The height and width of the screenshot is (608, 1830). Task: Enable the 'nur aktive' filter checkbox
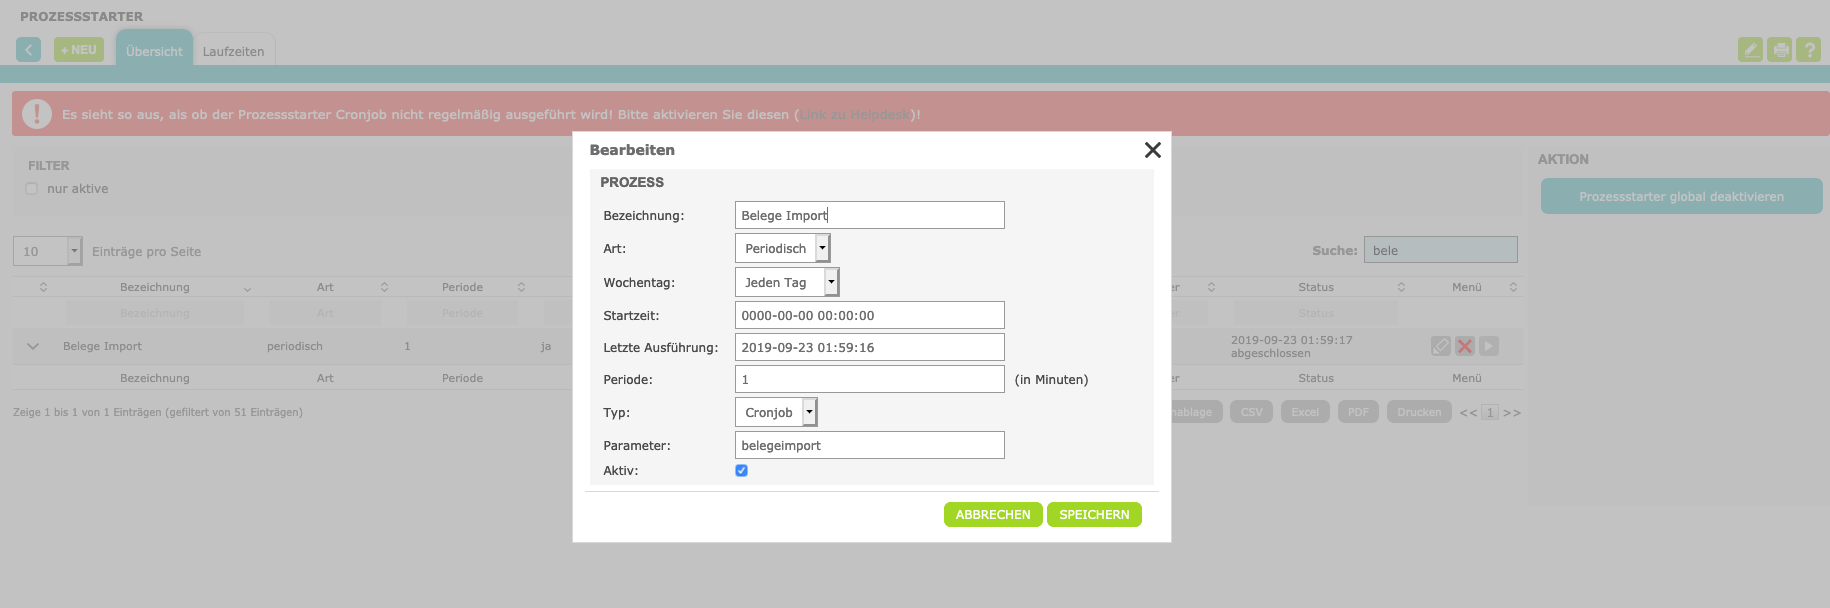pos(32,189)
